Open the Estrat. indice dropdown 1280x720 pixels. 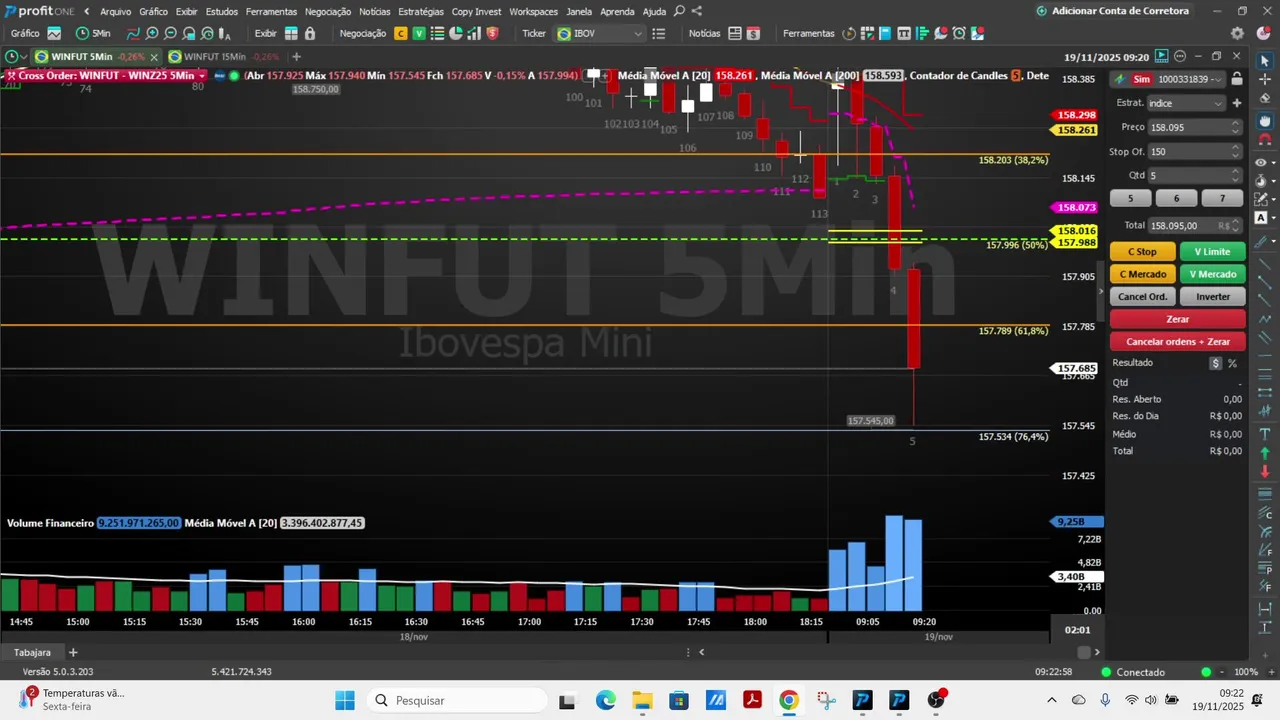tap(1186, 103)
